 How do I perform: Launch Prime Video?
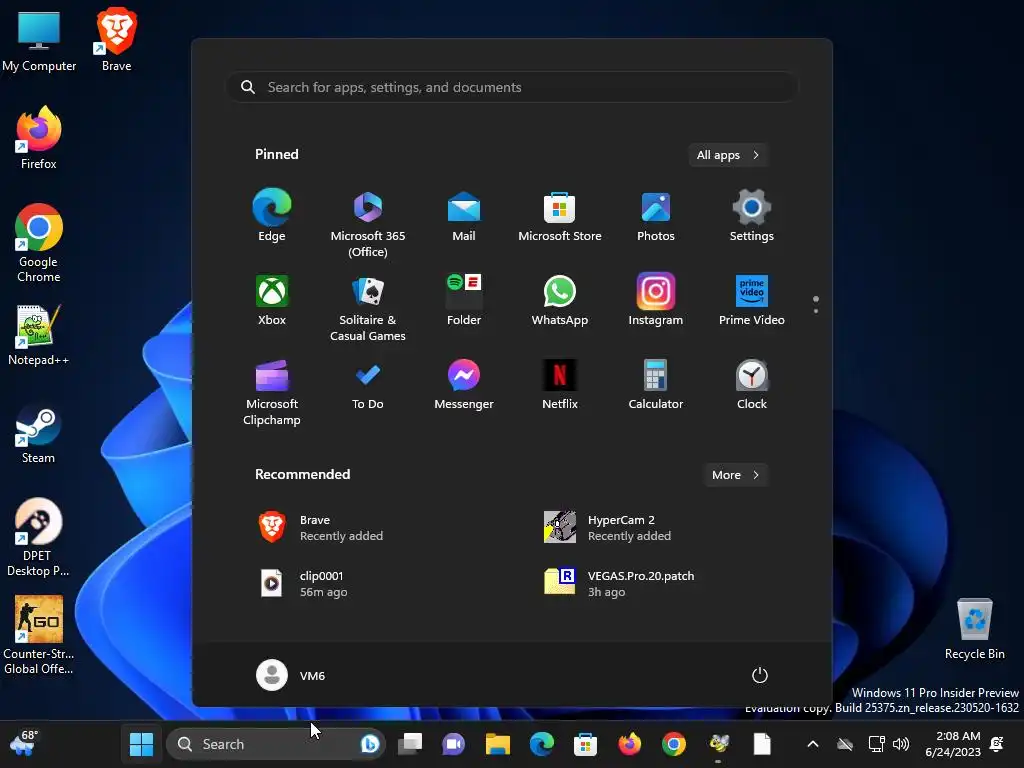752,300
